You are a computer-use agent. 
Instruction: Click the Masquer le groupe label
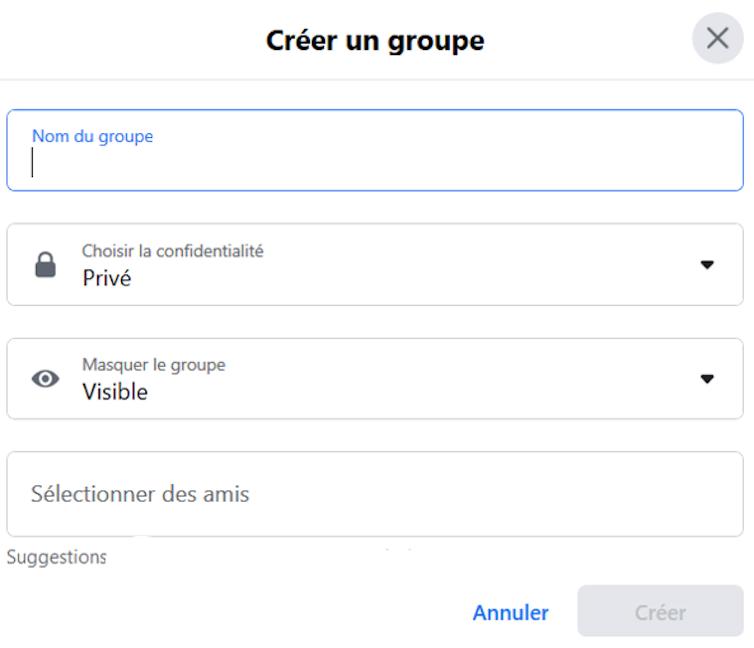pyautogui.click(x=154, y=365)
